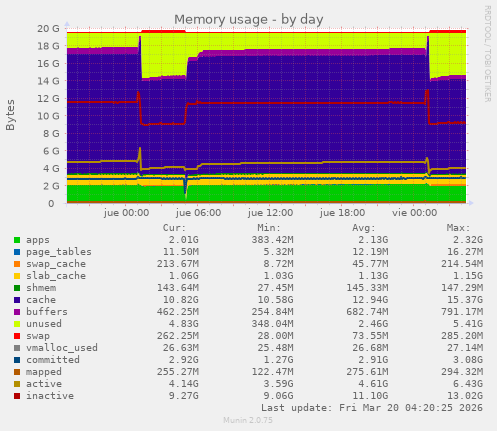Click the 'Avg:' column header
The width and height of the screenshot is (497, 431).
(x=364, y=228)
